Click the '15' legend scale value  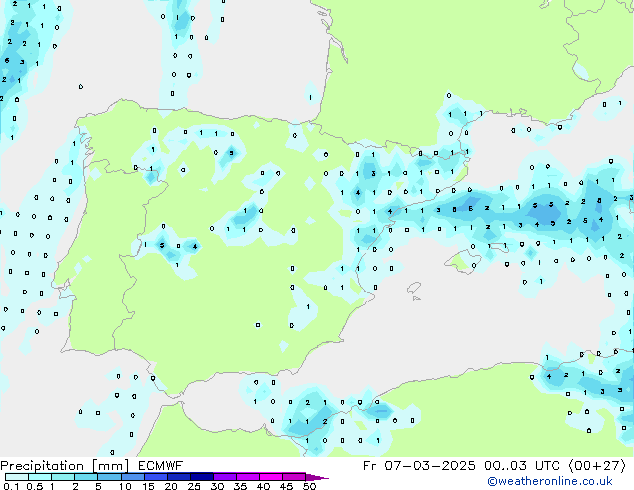148,486
